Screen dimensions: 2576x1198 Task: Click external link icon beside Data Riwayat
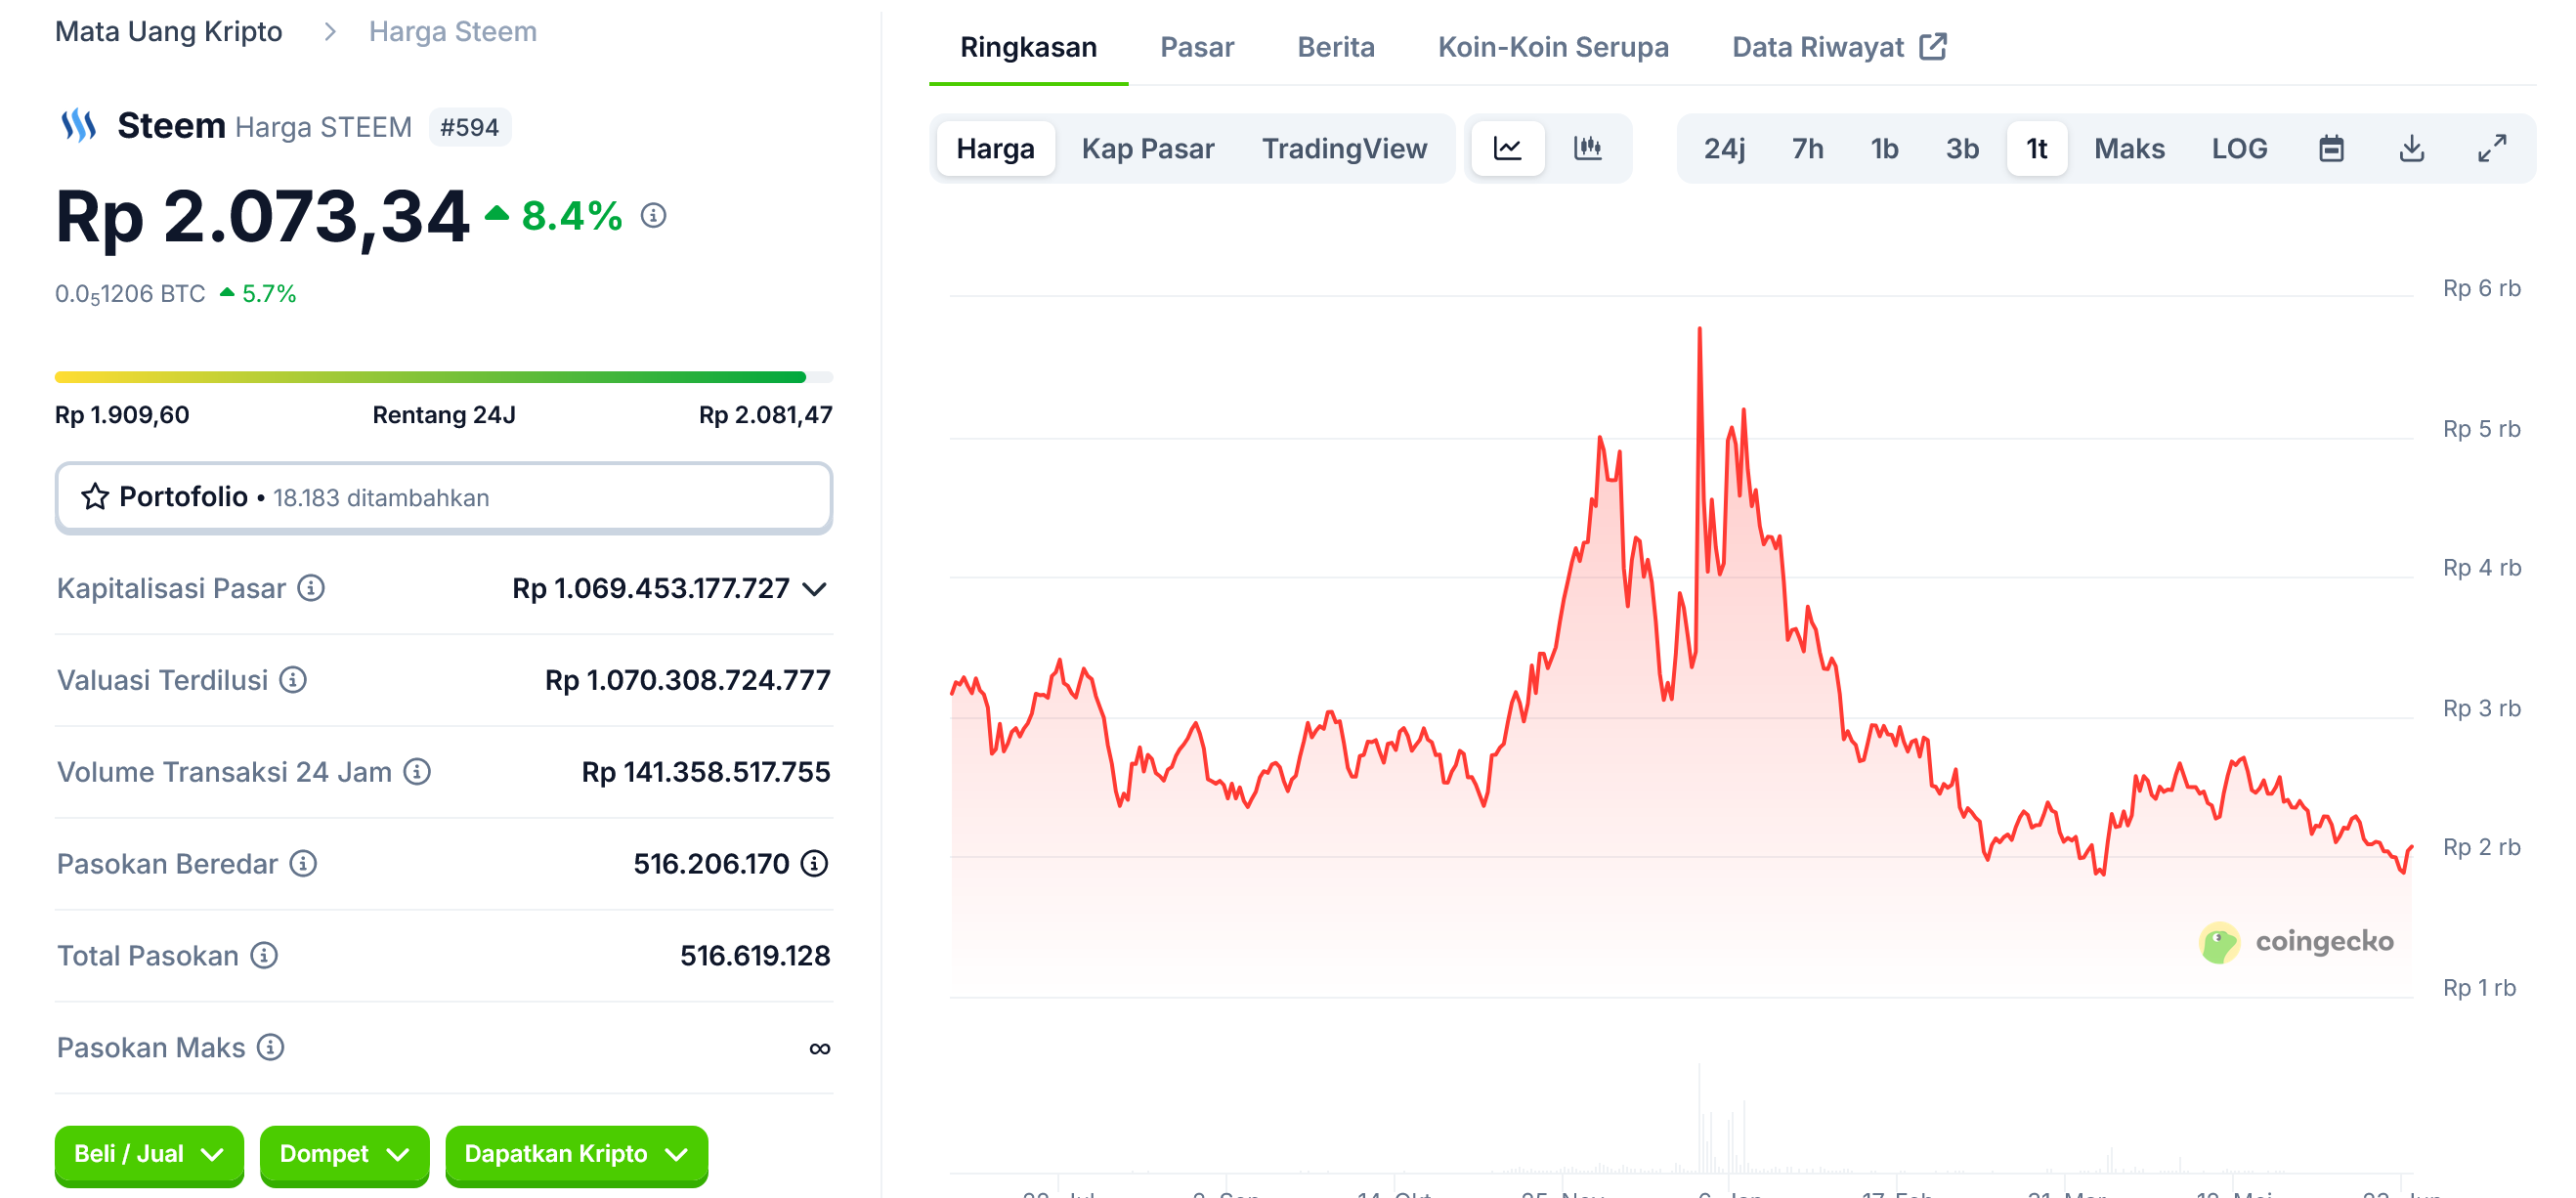click(x=1933, y=47)
